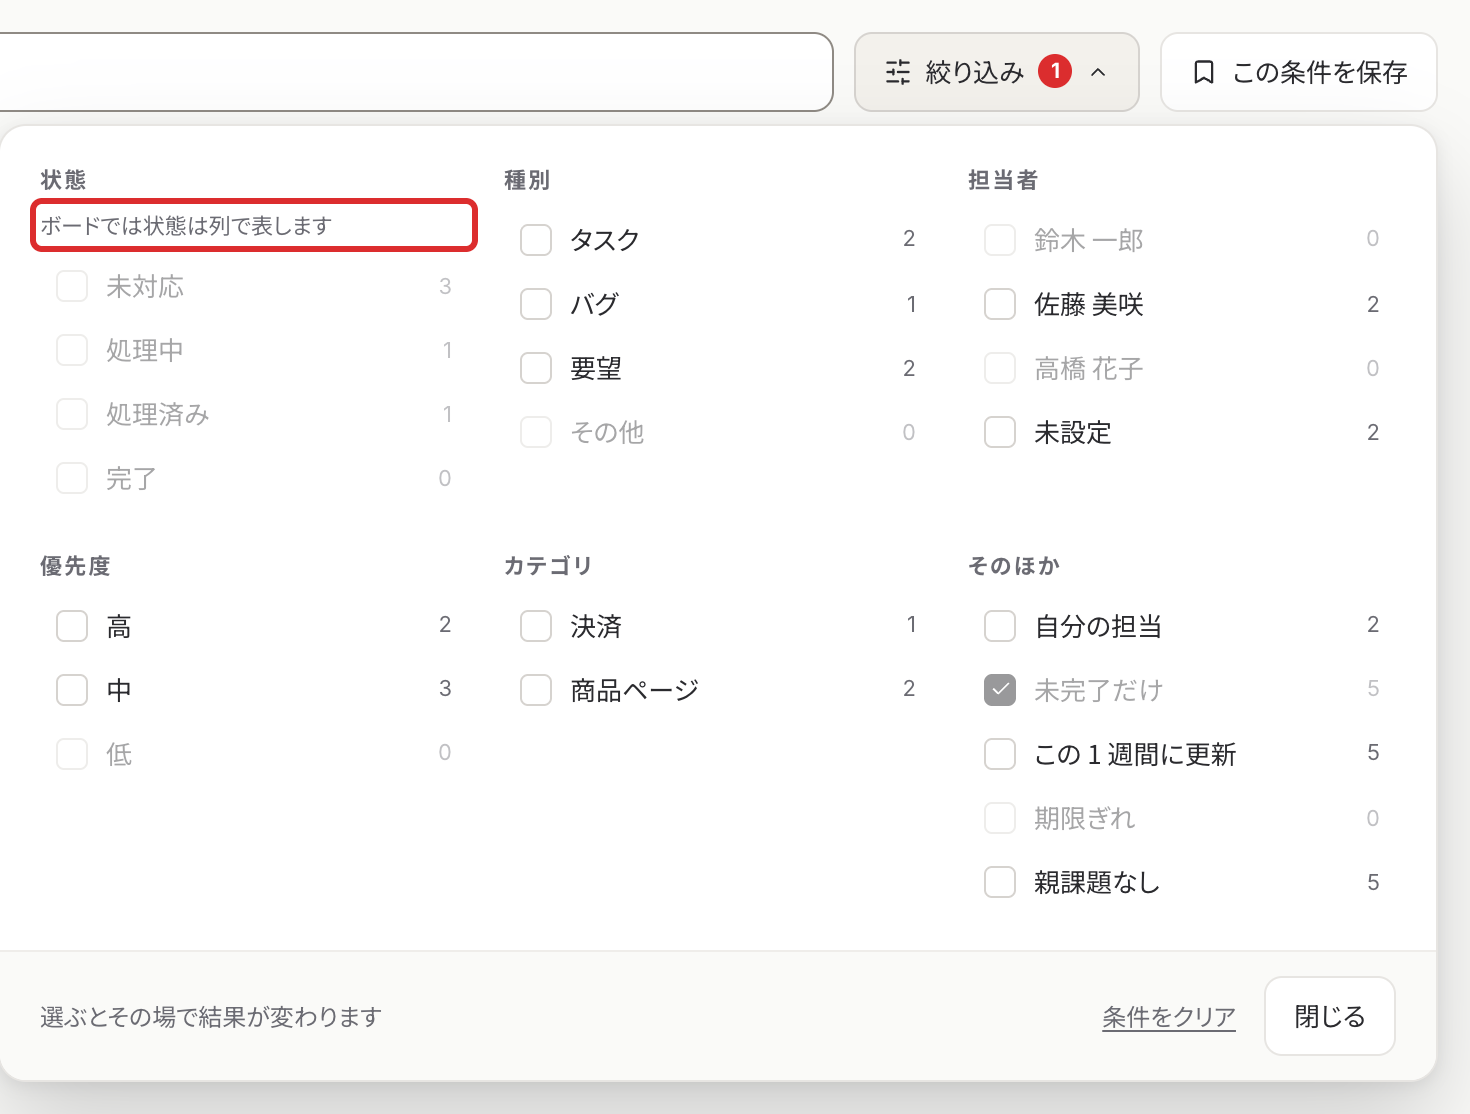Click the disabled 未対応 status checkbox

point(72,286)
